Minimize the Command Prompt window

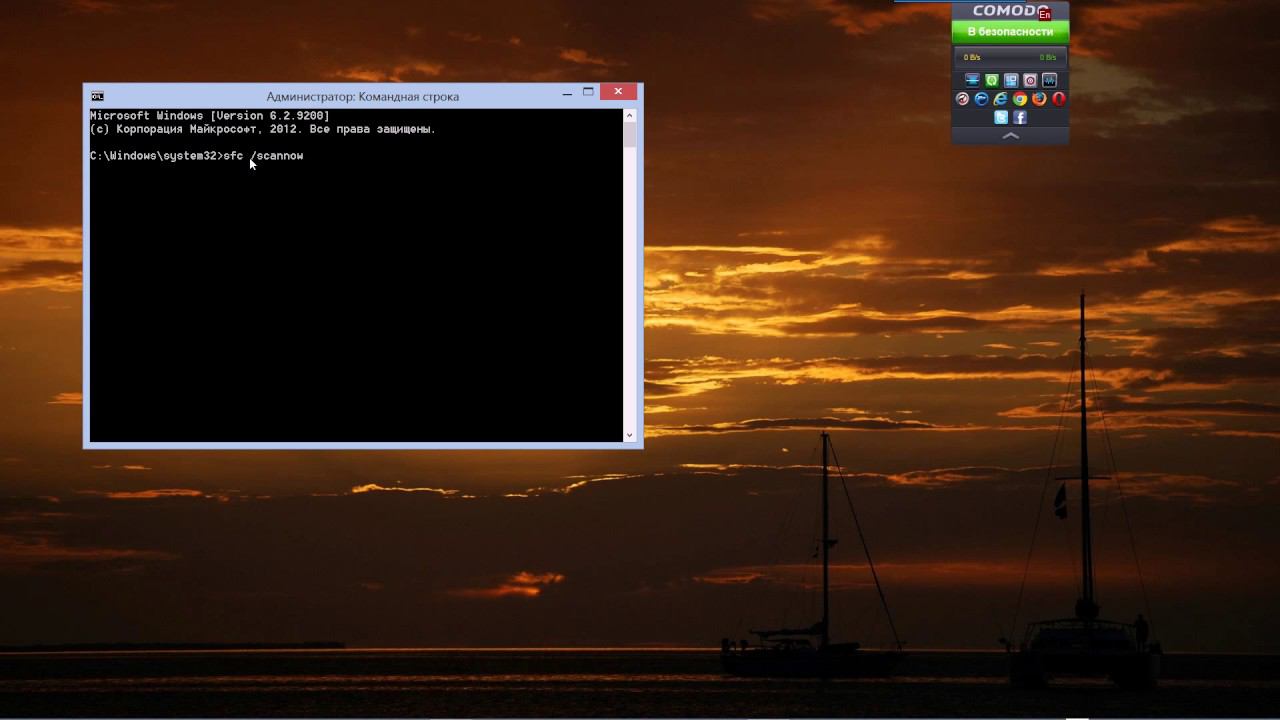(x=567, y=93)
